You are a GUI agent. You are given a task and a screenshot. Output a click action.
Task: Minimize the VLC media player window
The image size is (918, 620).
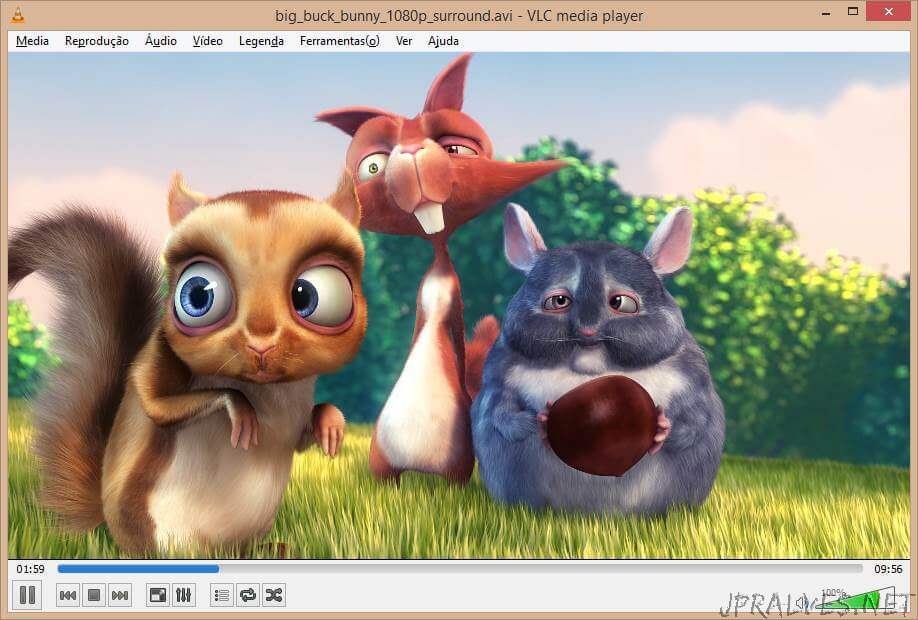coord(826,13)
